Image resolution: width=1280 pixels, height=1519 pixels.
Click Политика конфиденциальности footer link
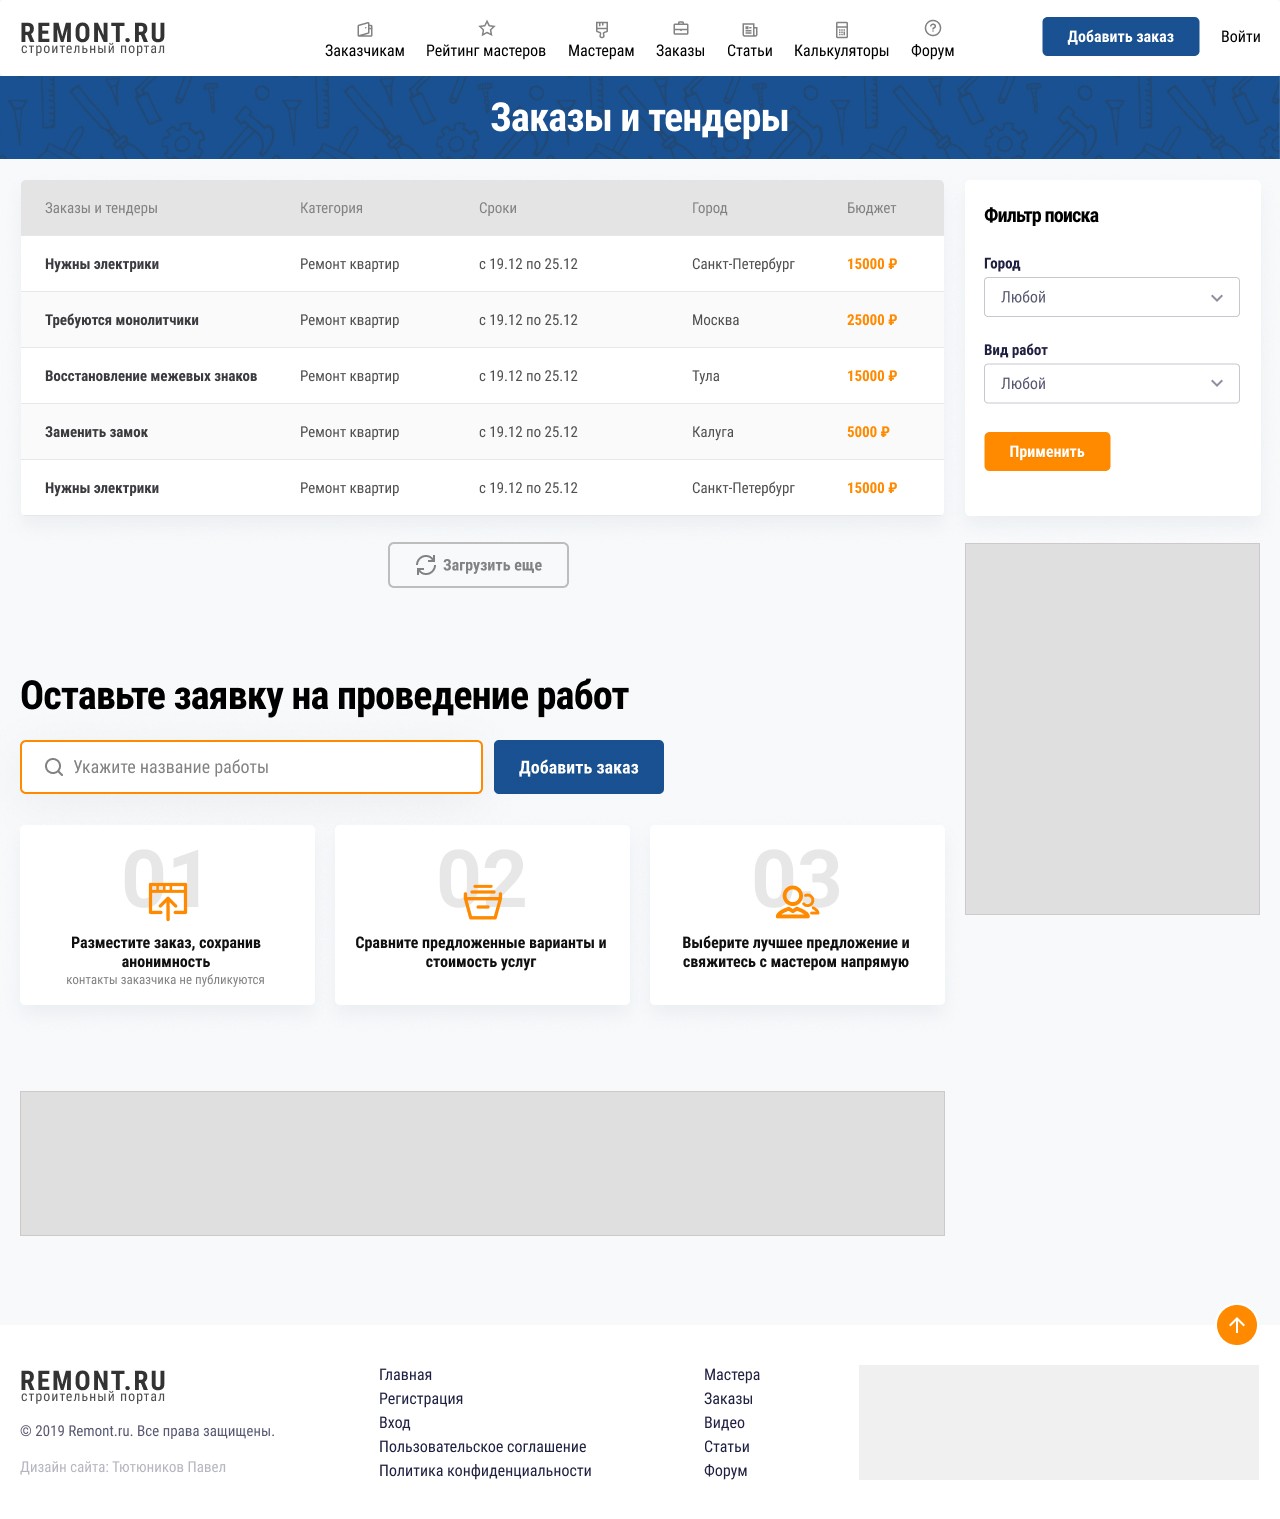[485, 1470]
